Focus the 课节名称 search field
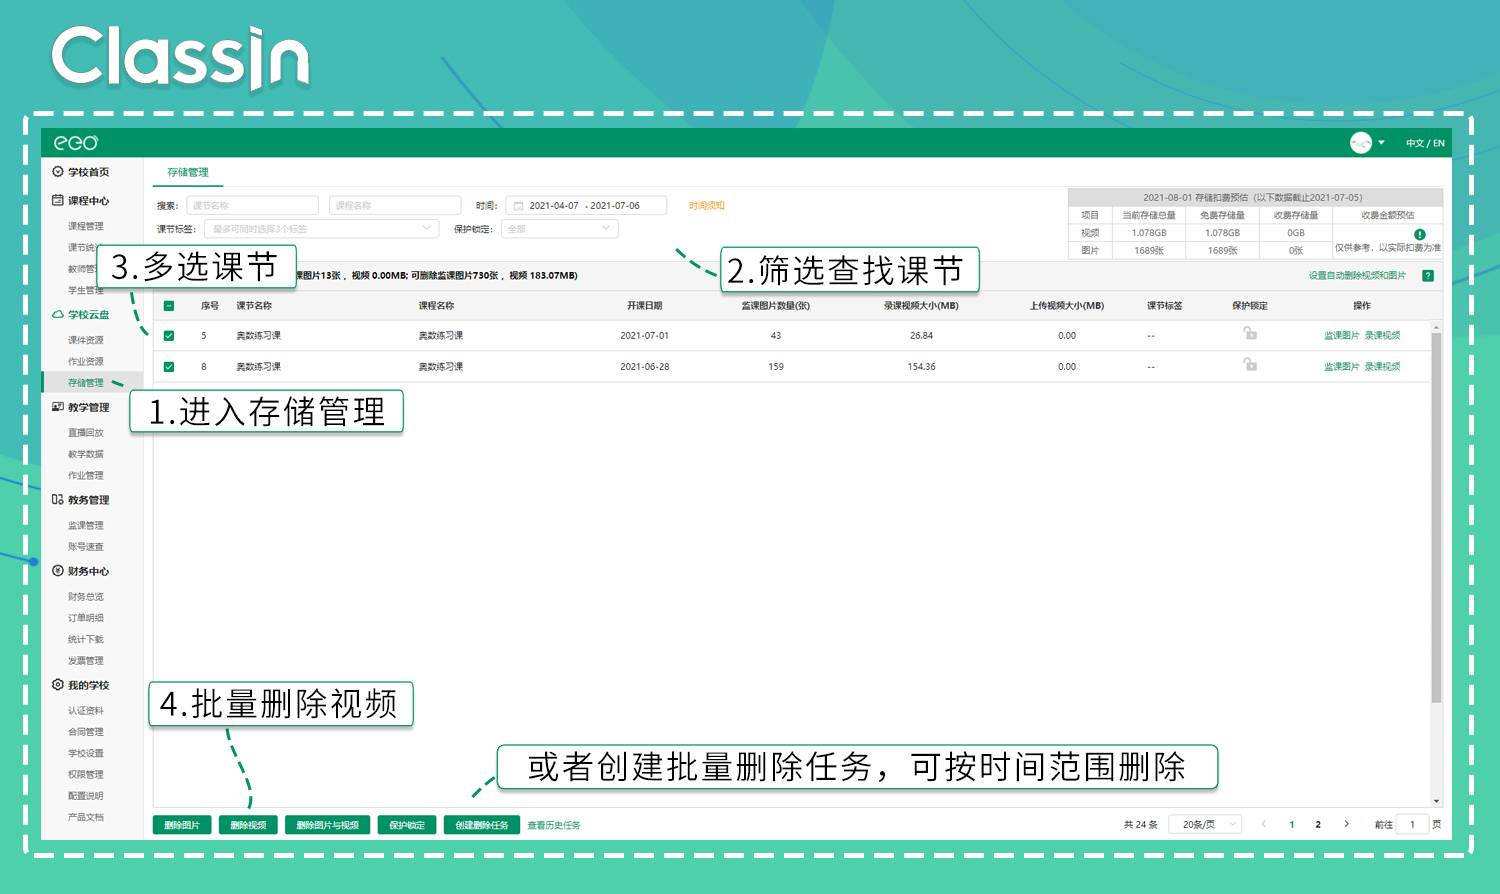 [x=252, y=205]
